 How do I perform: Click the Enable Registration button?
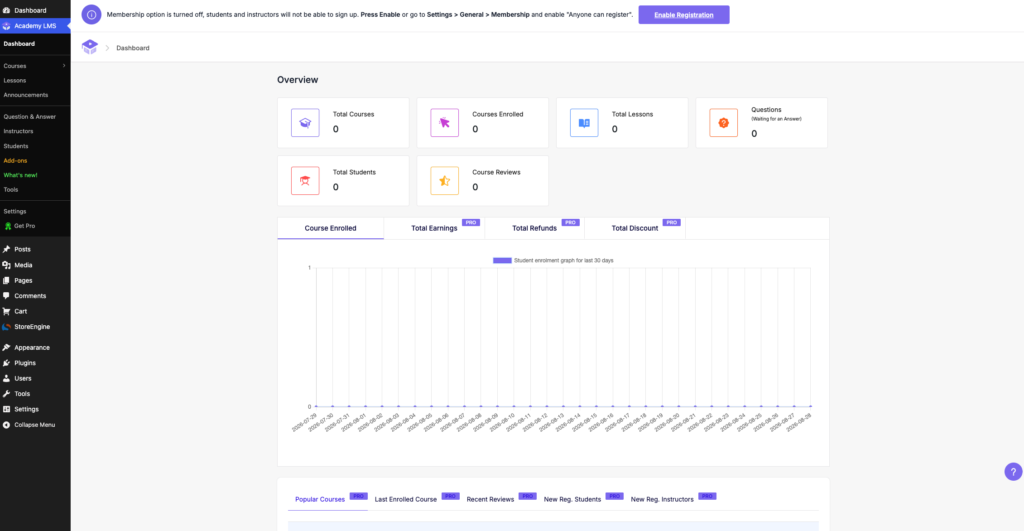coord(684,15)
